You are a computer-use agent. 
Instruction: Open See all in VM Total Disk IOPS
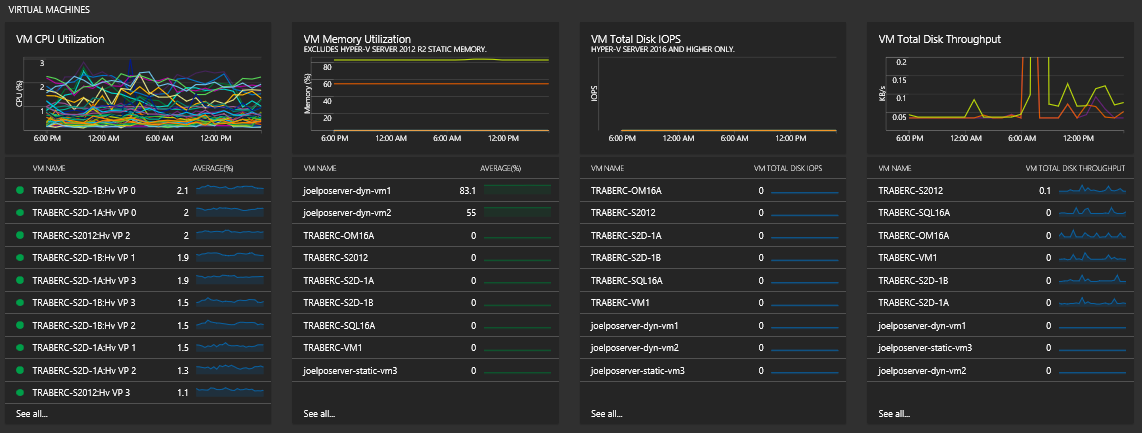click(x=606, y=413)
